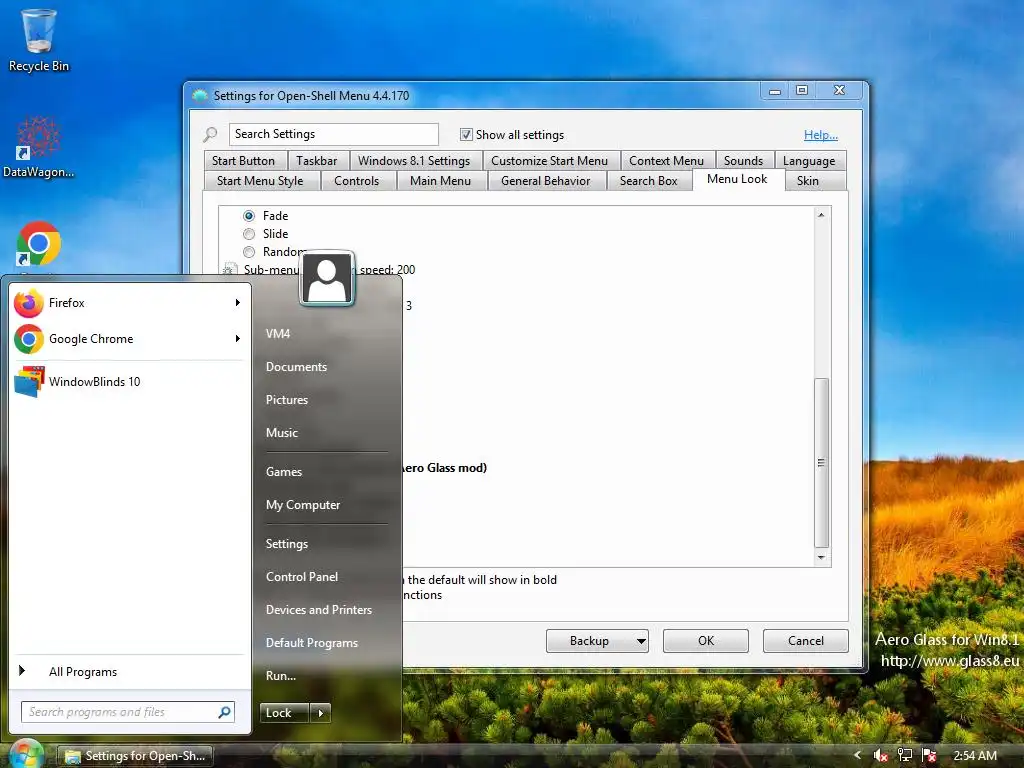Click the search magnifier icon in Settings window
The image size is (1024, 768).
(x=210, y=135)
